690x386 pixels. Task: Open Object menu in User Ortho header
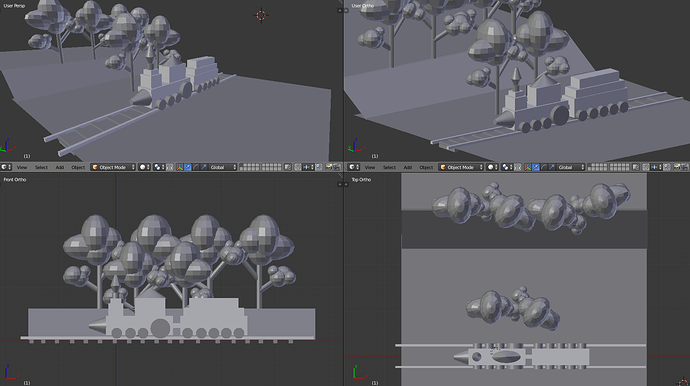pyautogui.click(x=426, y=167)
